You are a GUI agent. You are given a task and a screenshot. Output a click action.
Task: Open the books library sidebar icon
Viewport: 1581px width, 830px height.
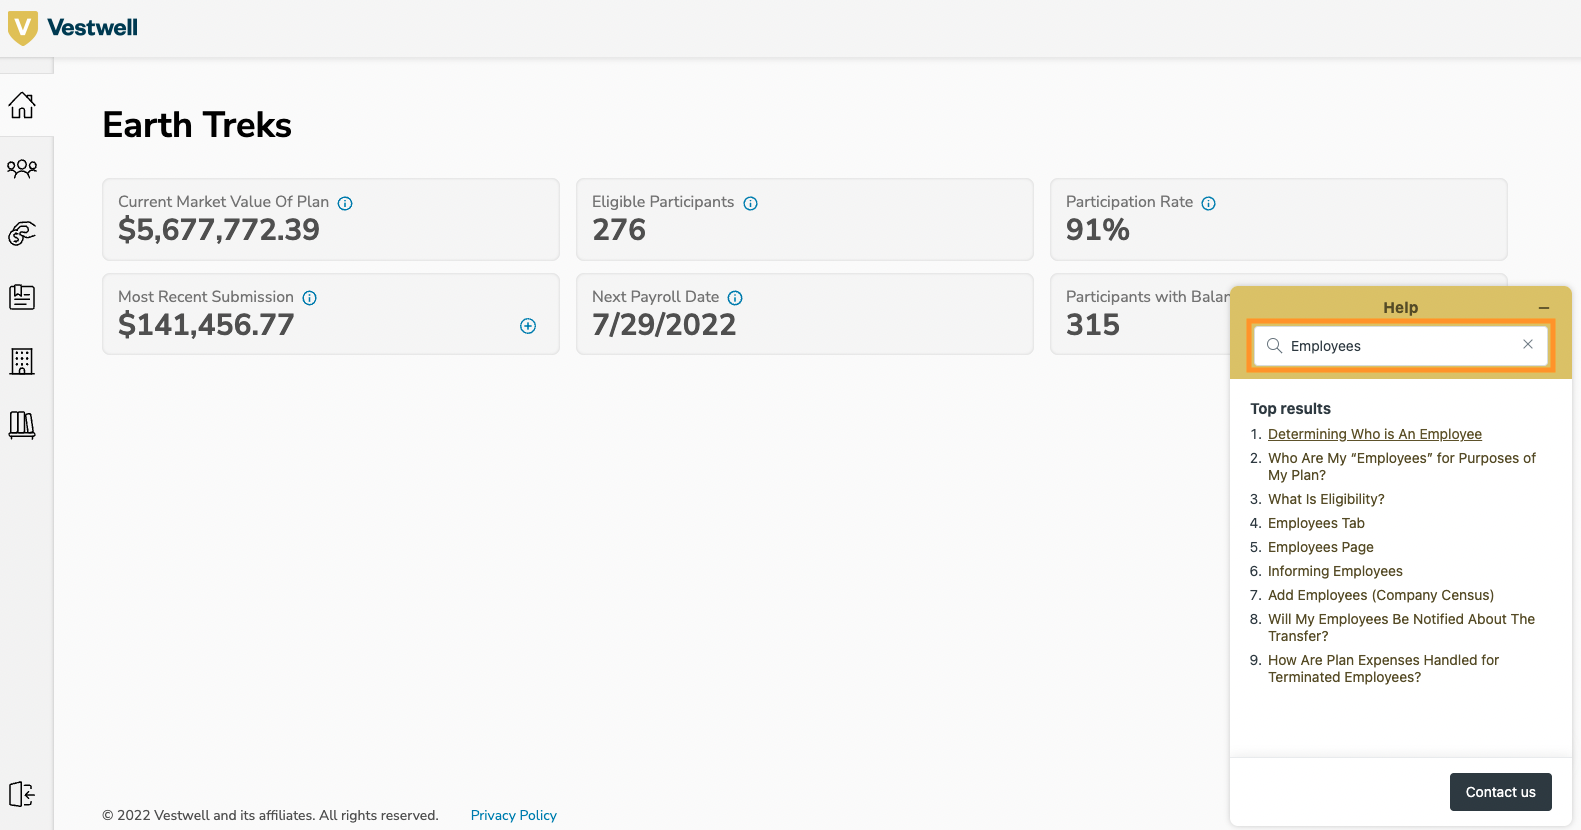tap(22, 425)
